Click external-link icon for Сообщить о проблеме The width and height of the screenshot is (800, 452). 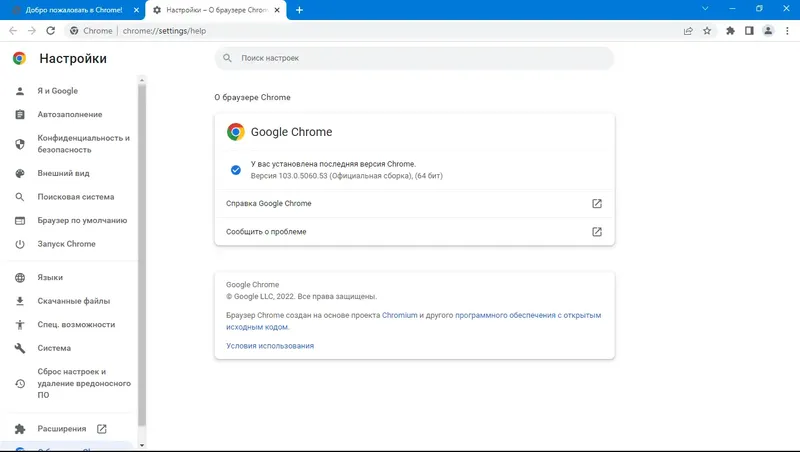coord(597,232)
